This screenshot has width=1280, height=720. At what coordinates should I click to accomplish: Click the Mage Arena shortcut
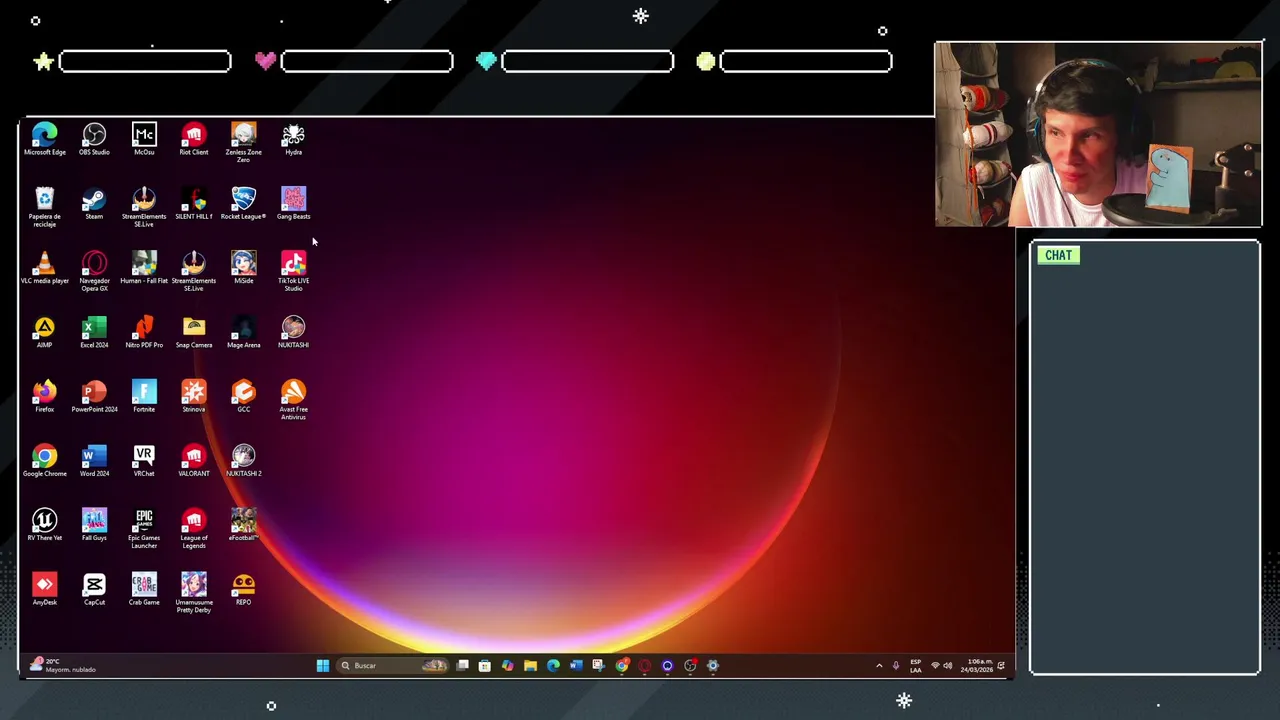click(x=243, y=332)
